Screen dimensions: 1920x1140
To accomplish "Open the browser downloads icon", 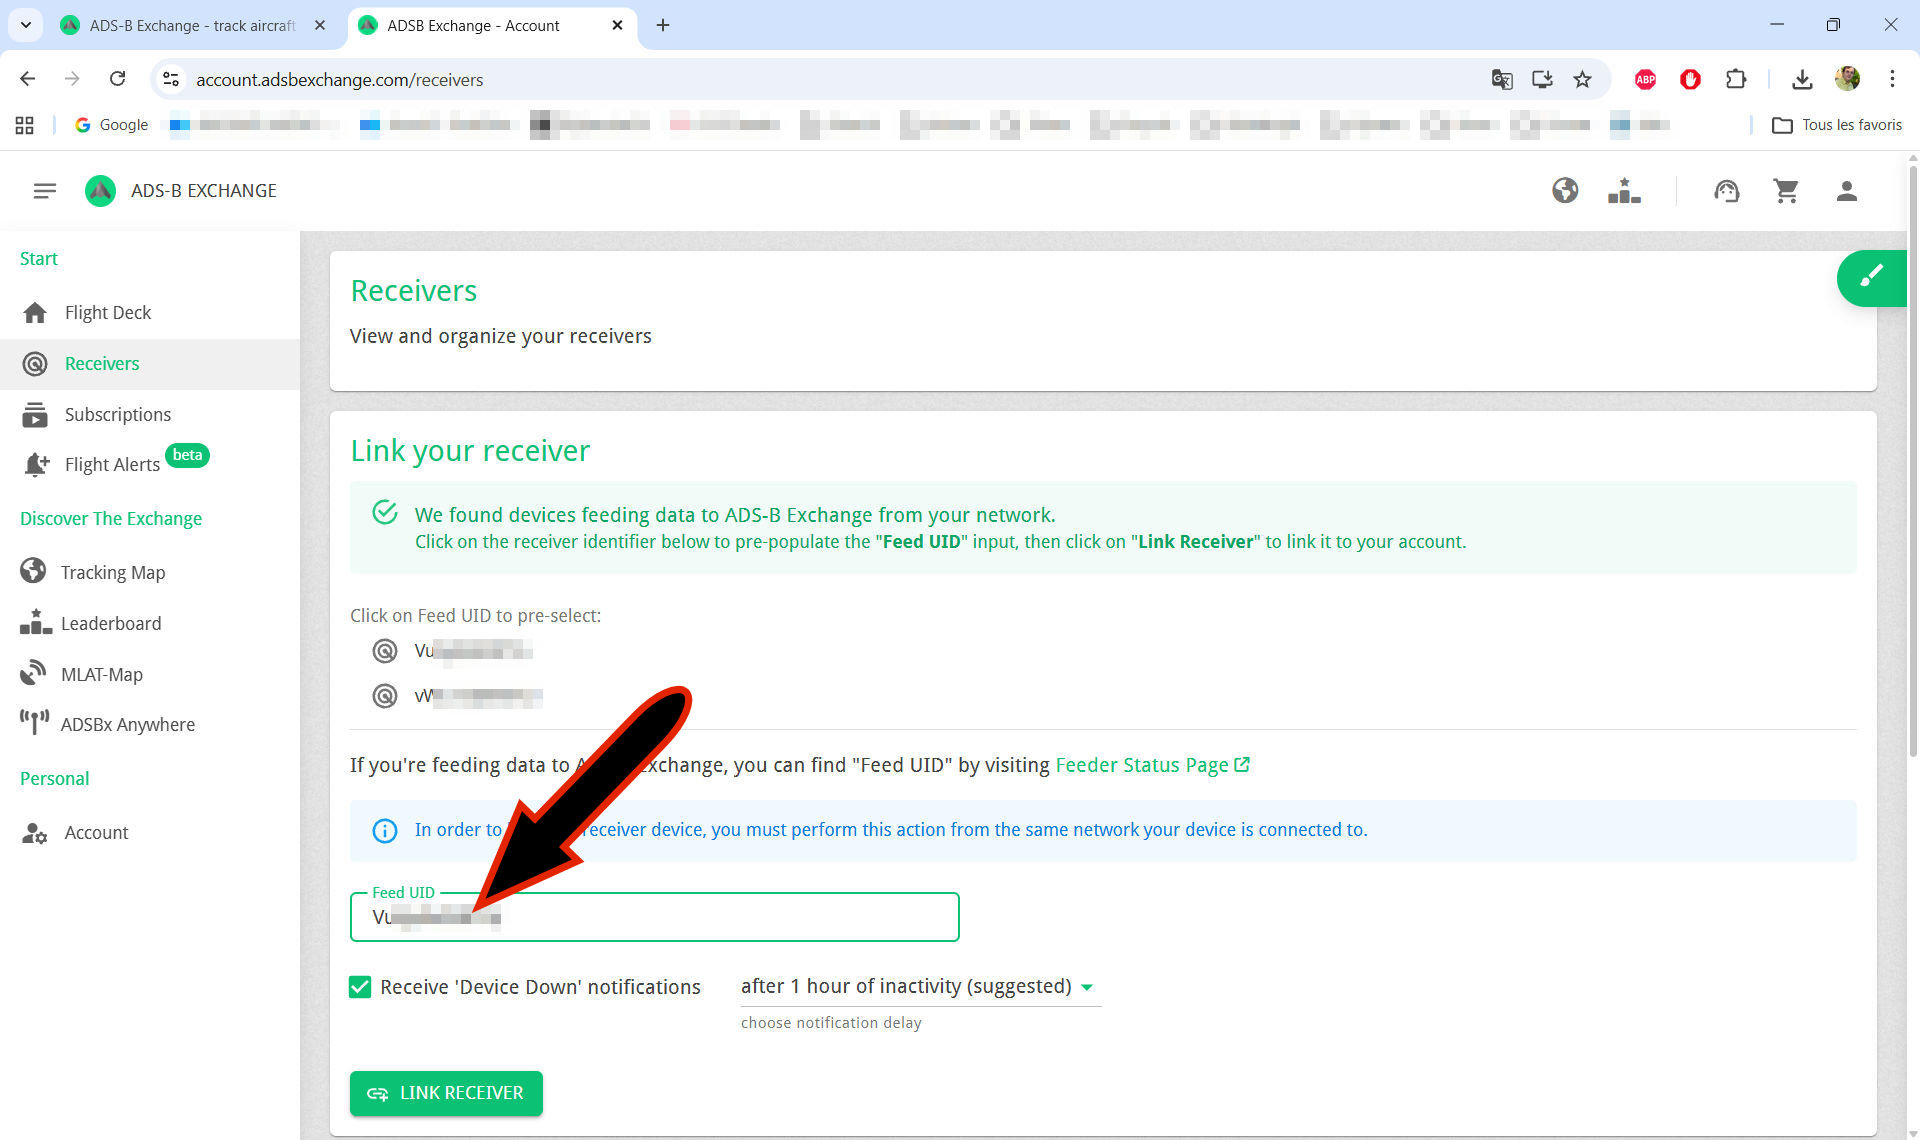I will pyautogui.click(x=1802, y=79).
